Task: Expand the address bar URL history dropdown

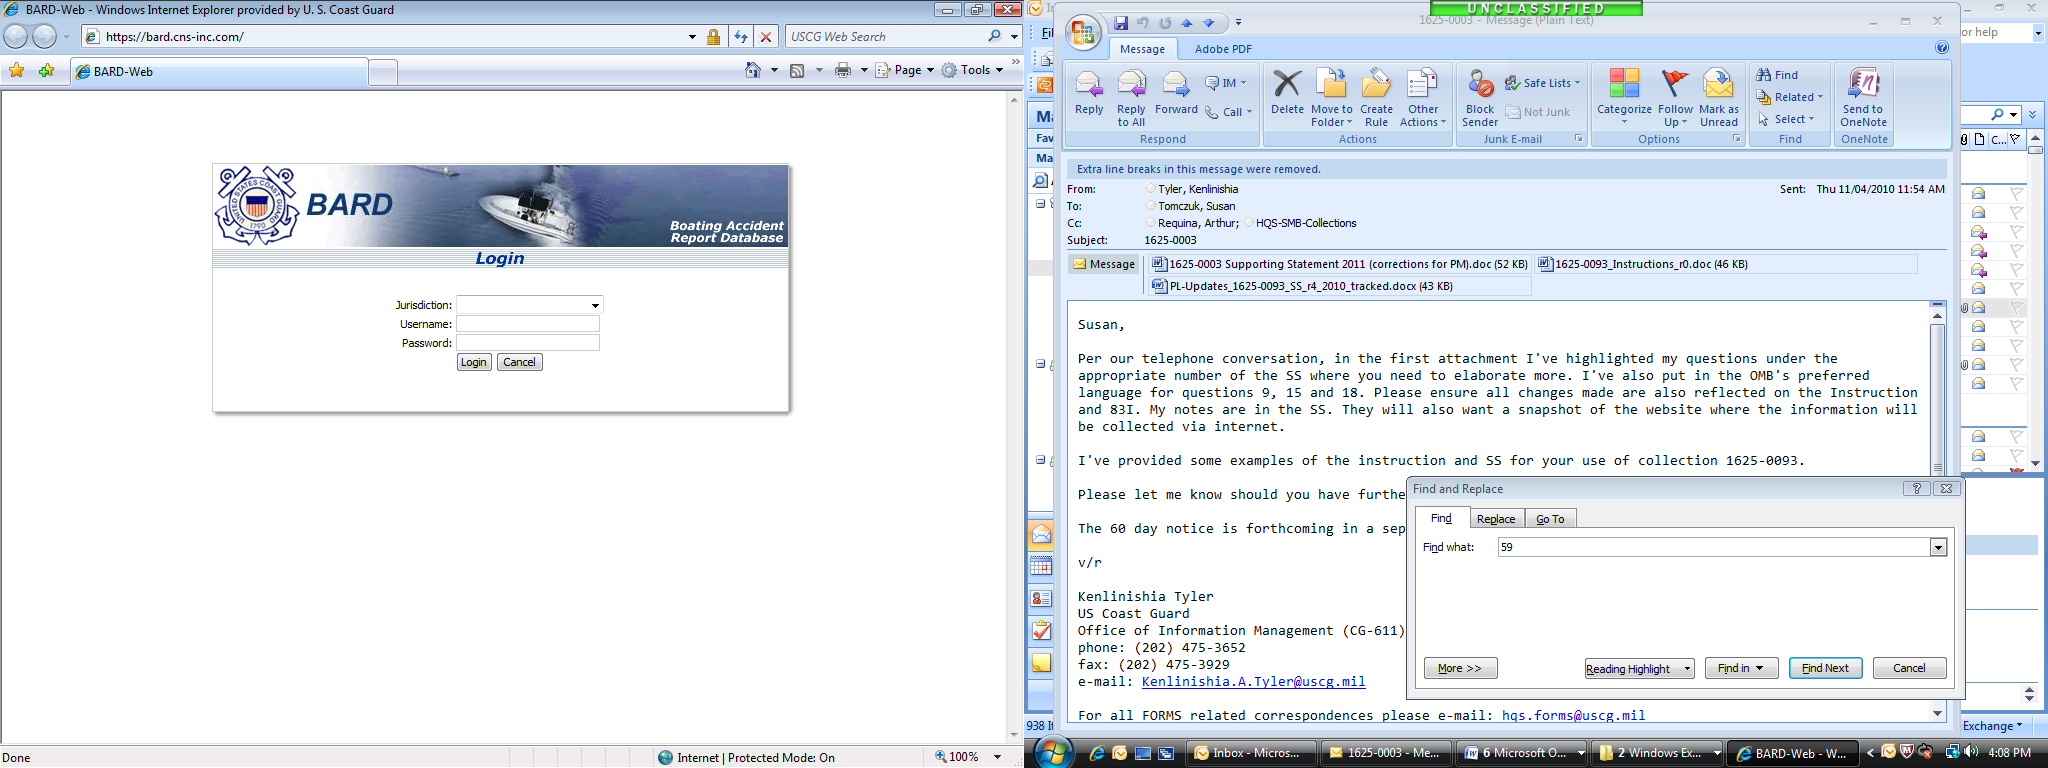Action: pyautogui.click(x=692, y=37)
